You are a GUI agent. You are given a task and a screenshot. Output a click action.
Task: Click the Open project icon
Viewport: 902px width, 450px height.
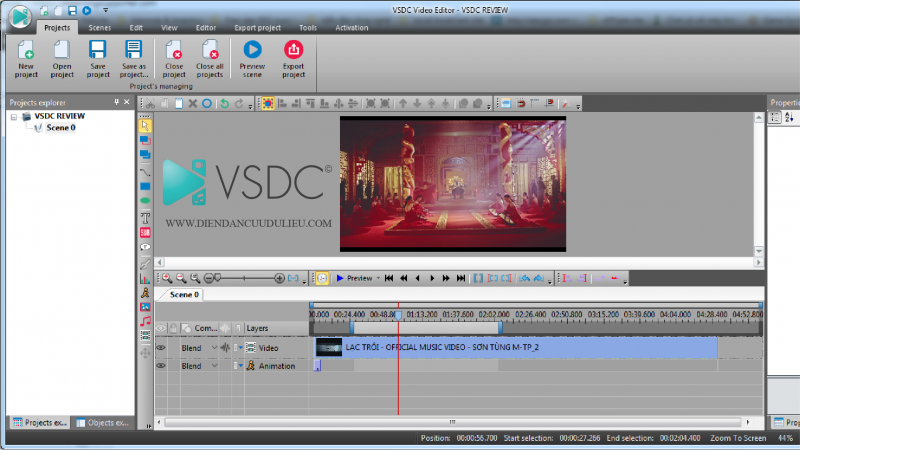click(62, 59)
